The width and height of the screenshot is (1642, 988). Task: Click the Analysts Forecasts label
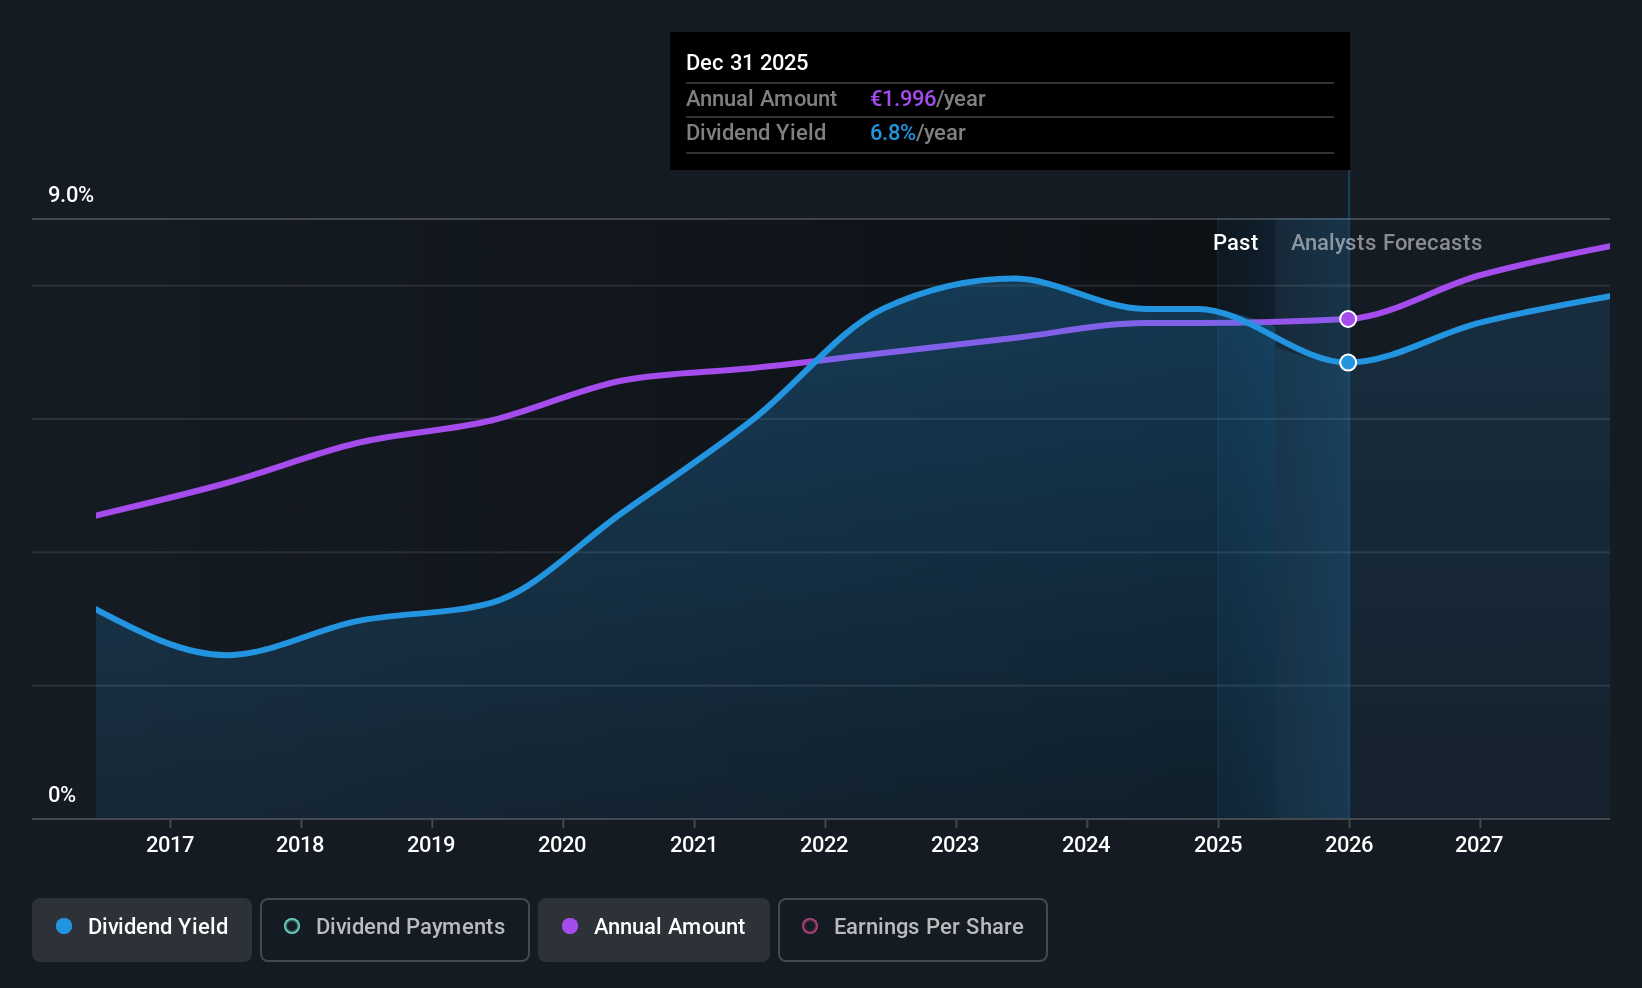[1386, 243]
